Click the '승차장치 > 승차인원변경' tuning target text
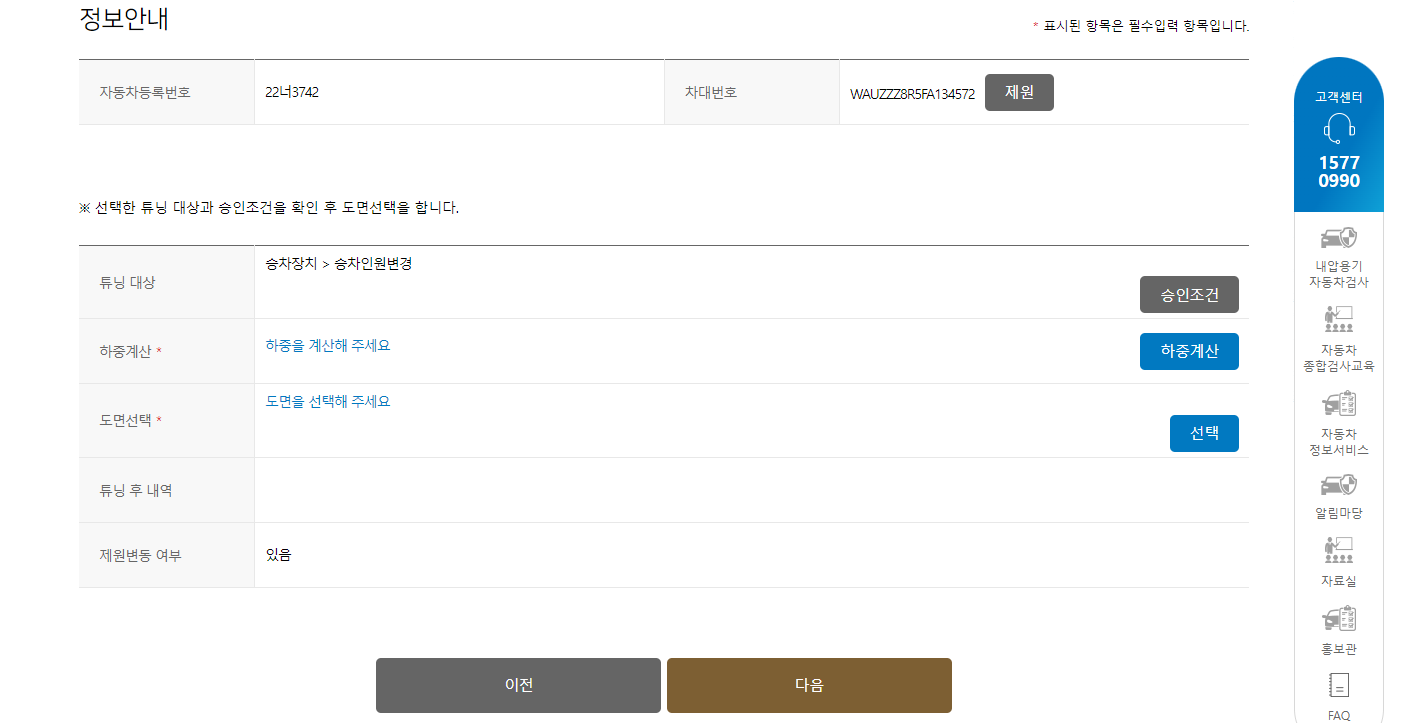The image size is (1419, 723). click(x=339, y=265)
